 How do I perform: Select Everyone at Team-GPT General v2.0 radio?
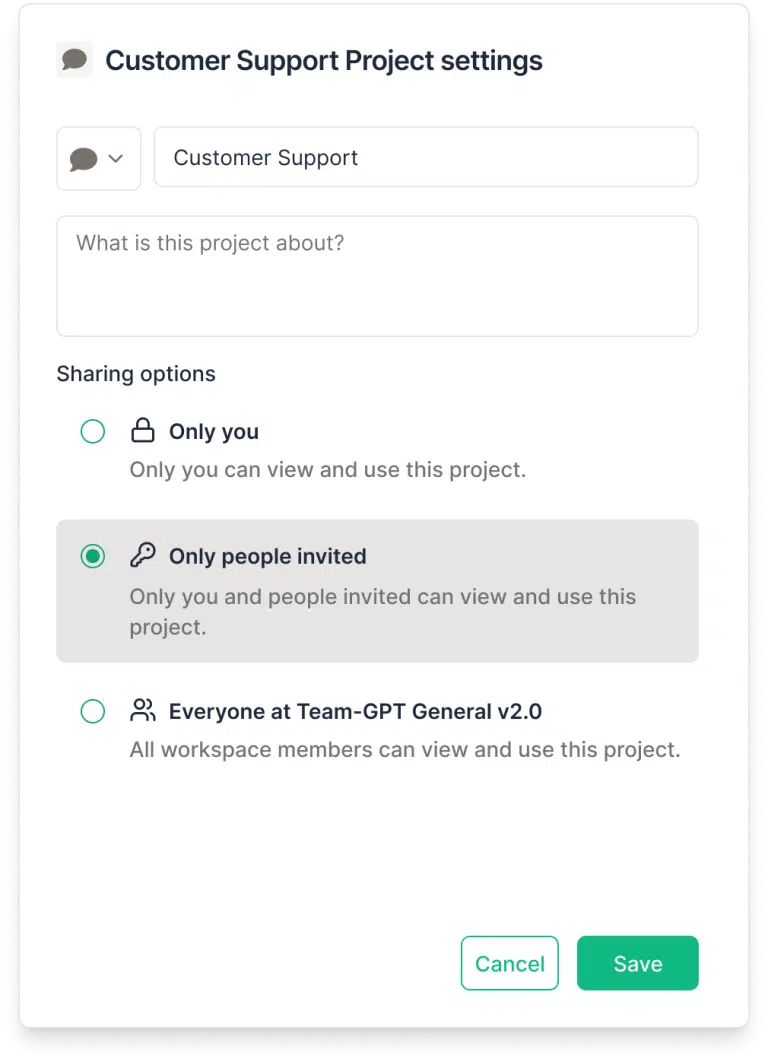click(x=93, y=711)
